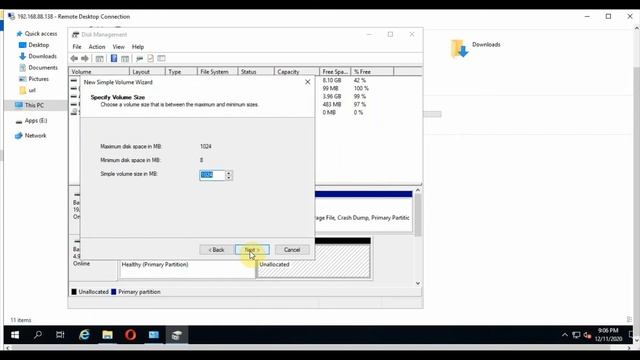Image resolution: width=640 pixels, height=360 pixels.
Task: Click the 483 MB free space value
Action: pyautogui.click(x=332, y=104)
